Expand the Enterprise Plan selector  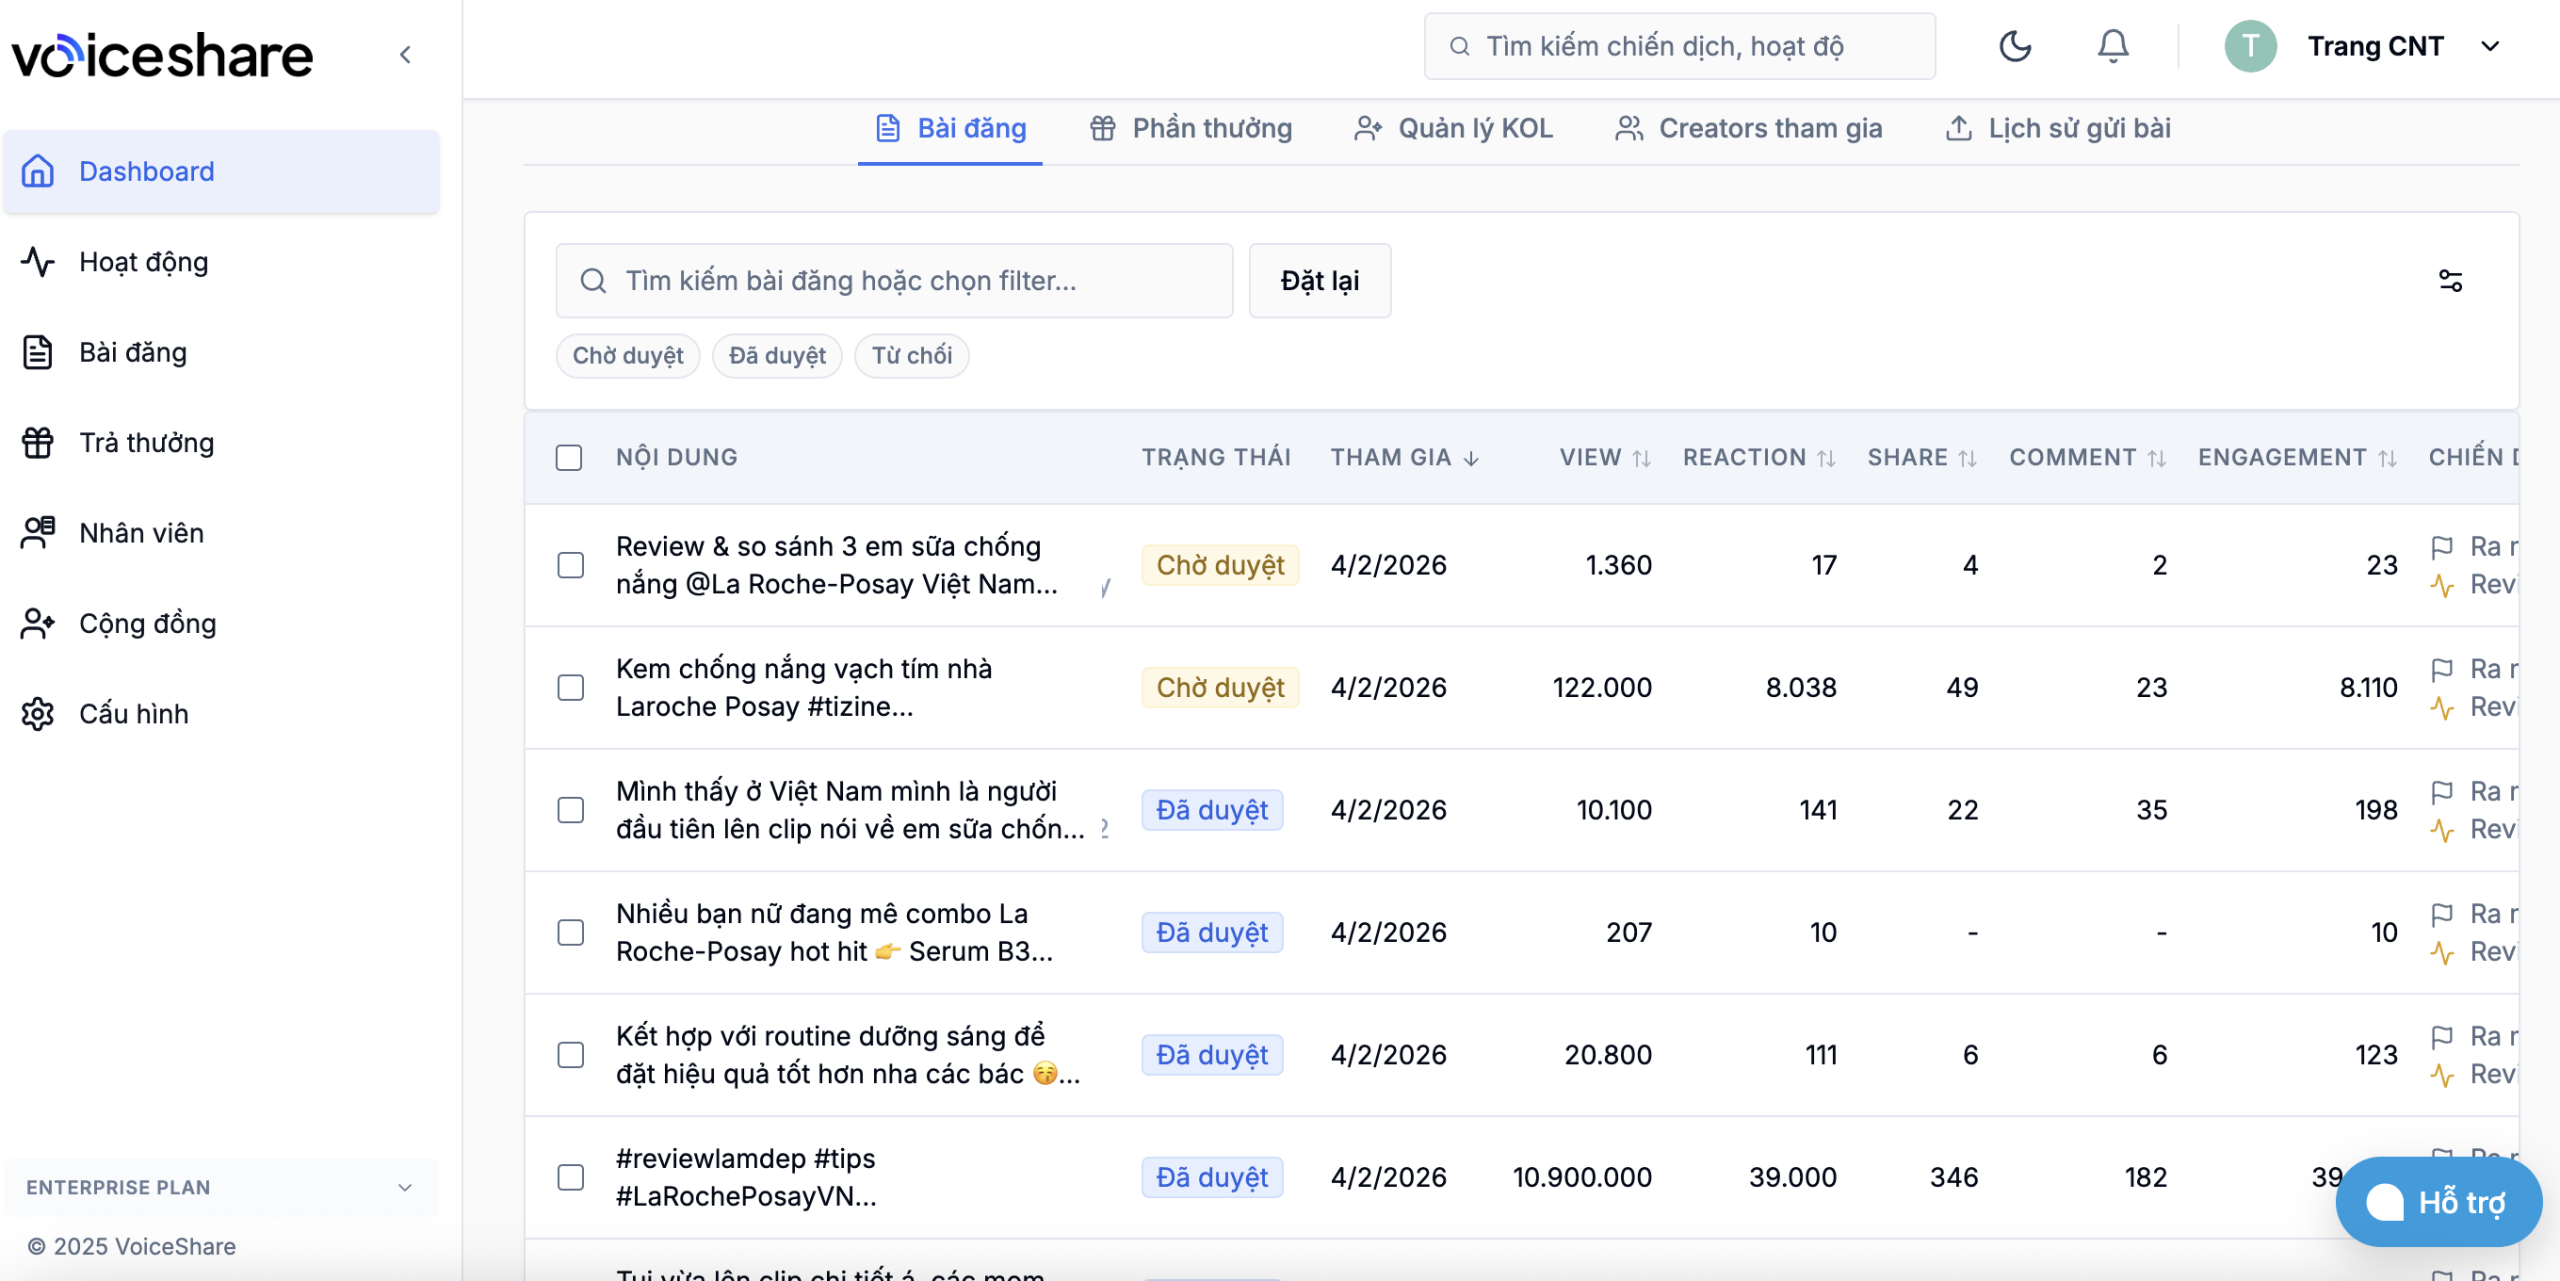pos(221,1188)
